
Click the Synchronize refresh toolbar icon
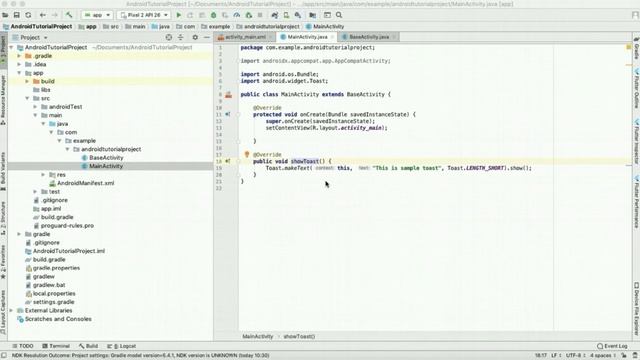[x=28, y=15]
